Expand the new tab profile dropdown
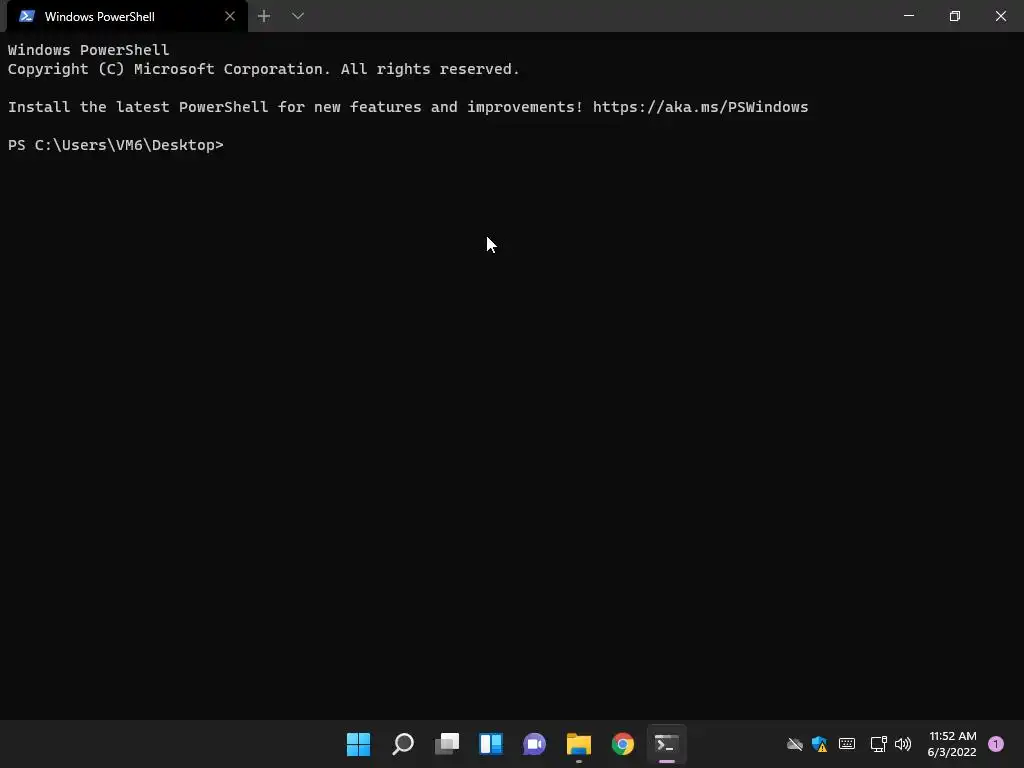The width and height of the screenshot is (1024, 768). 298,16
